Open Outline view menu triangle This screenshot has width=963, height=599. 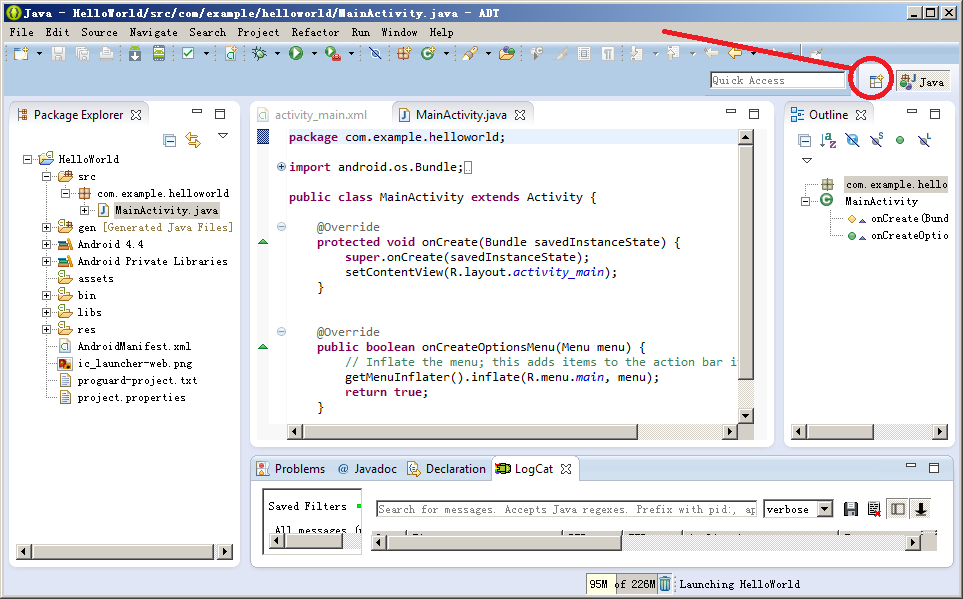[807, 160]
